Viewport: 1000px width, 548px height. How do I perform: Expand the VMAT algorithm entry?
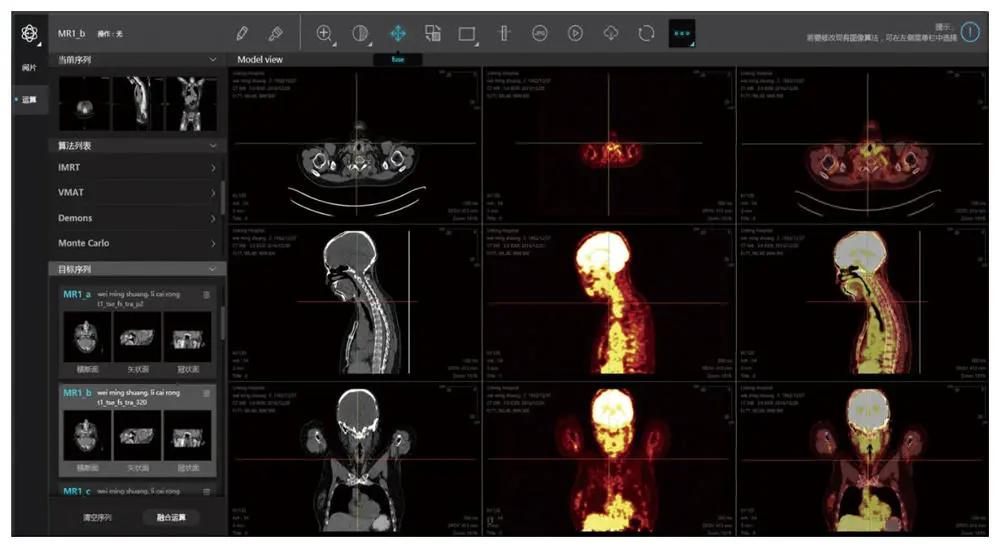(136, 192)
